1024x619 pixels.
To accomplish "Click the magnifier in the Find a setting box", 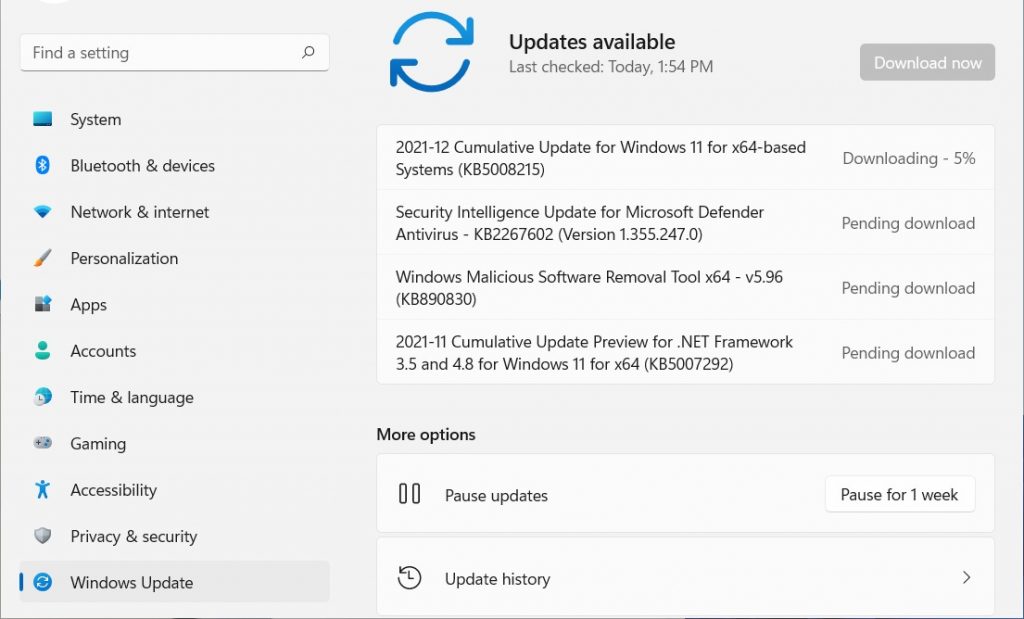I will (x=310, y=52).
